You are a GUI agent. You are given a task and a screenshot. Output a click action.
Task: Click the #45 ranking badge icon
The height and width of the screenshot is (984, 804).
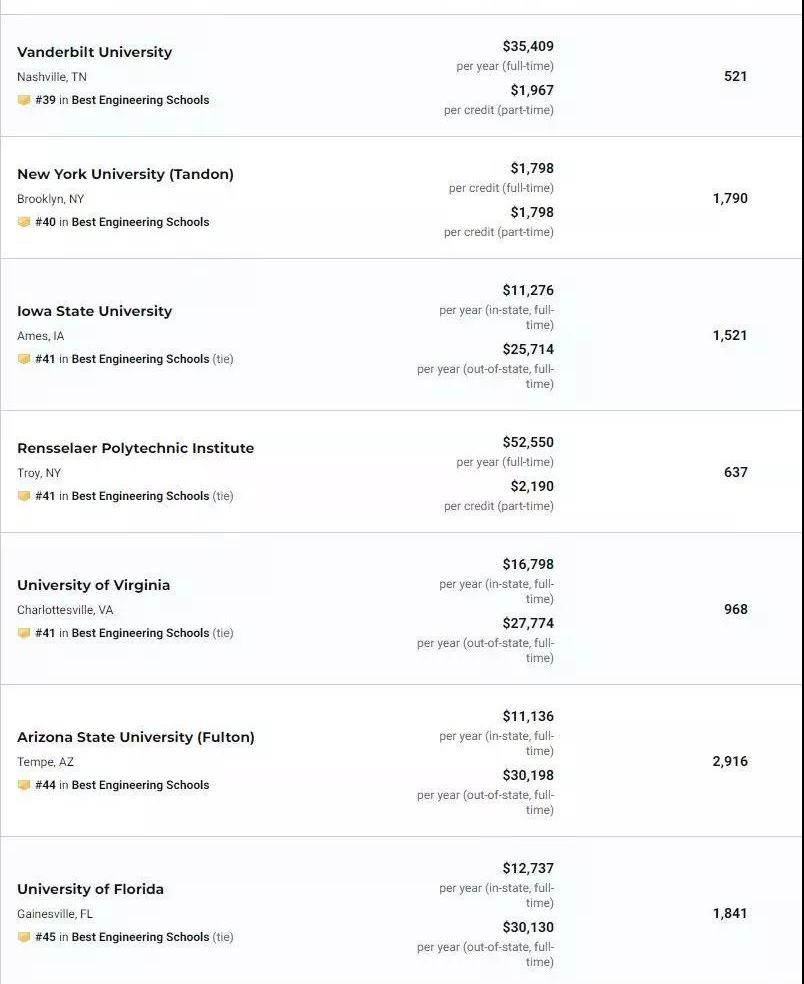point(24,937)
